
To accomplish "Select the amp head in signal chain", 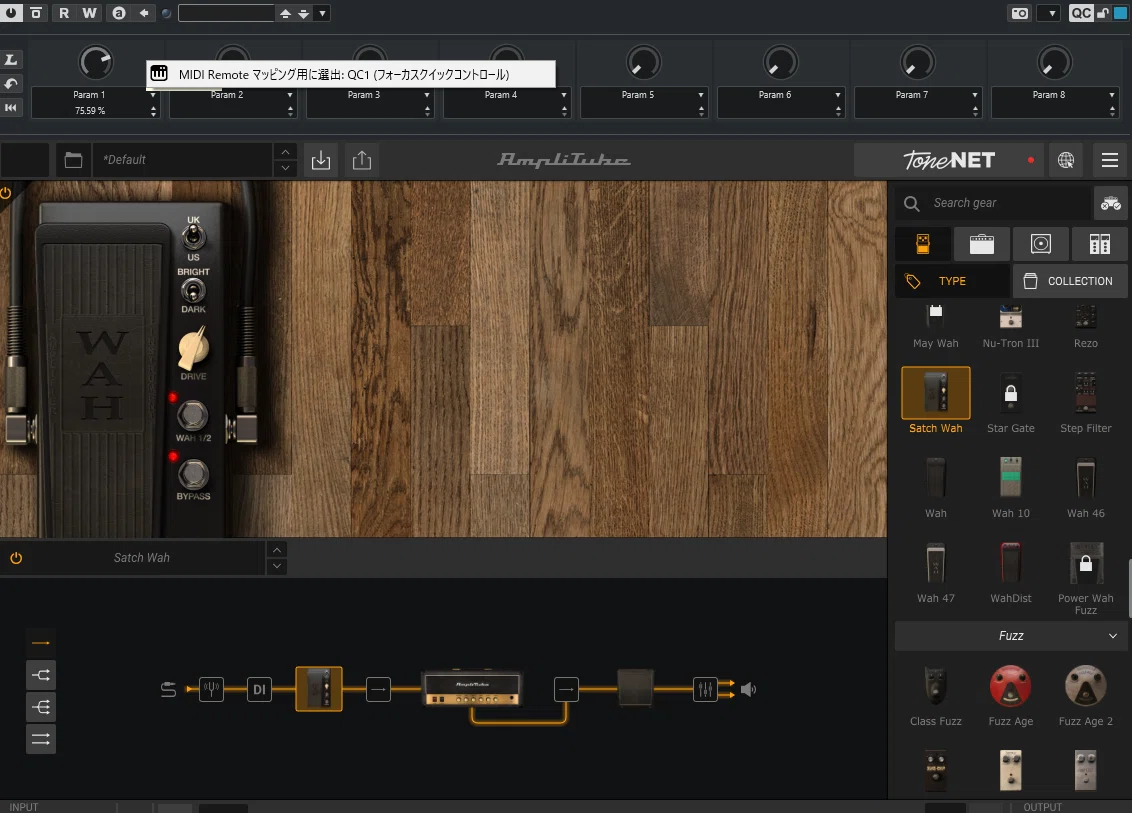I will (472, 688).
